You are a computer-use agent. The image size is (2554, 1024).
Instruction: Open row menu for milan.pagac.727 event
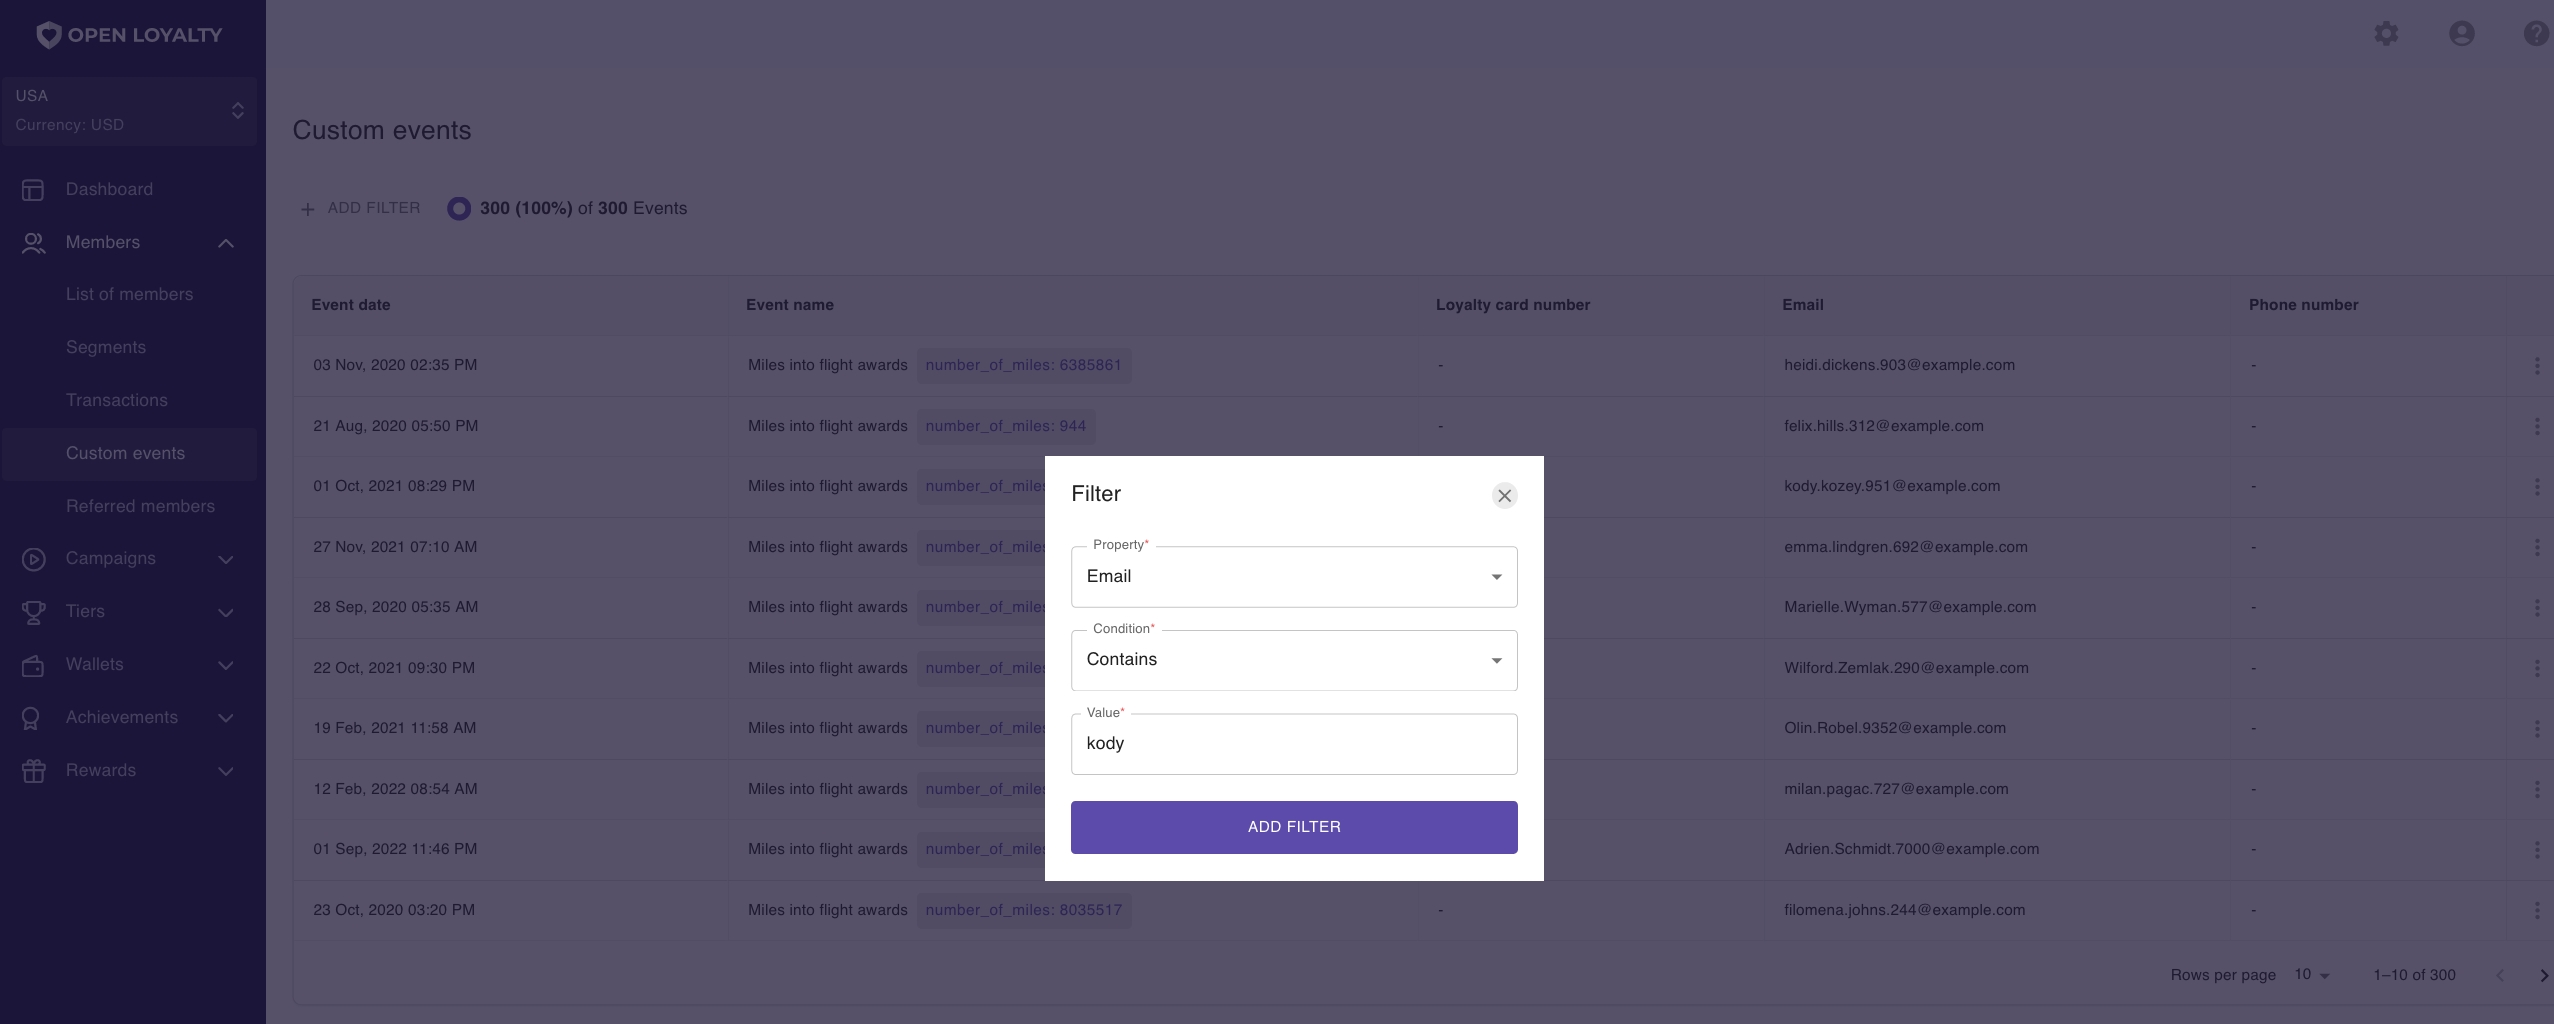(2537, 790)
